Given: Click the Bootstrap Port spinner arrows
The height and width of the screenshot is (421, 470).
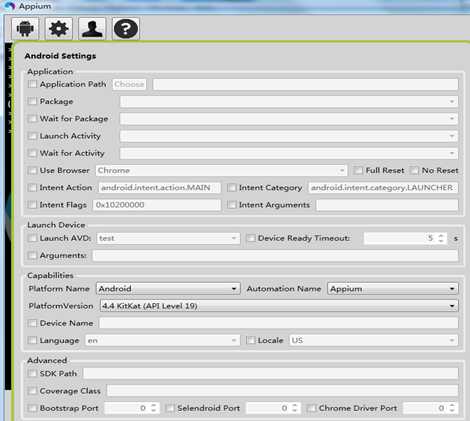Looking at the screenshot, I should point(154,408).
